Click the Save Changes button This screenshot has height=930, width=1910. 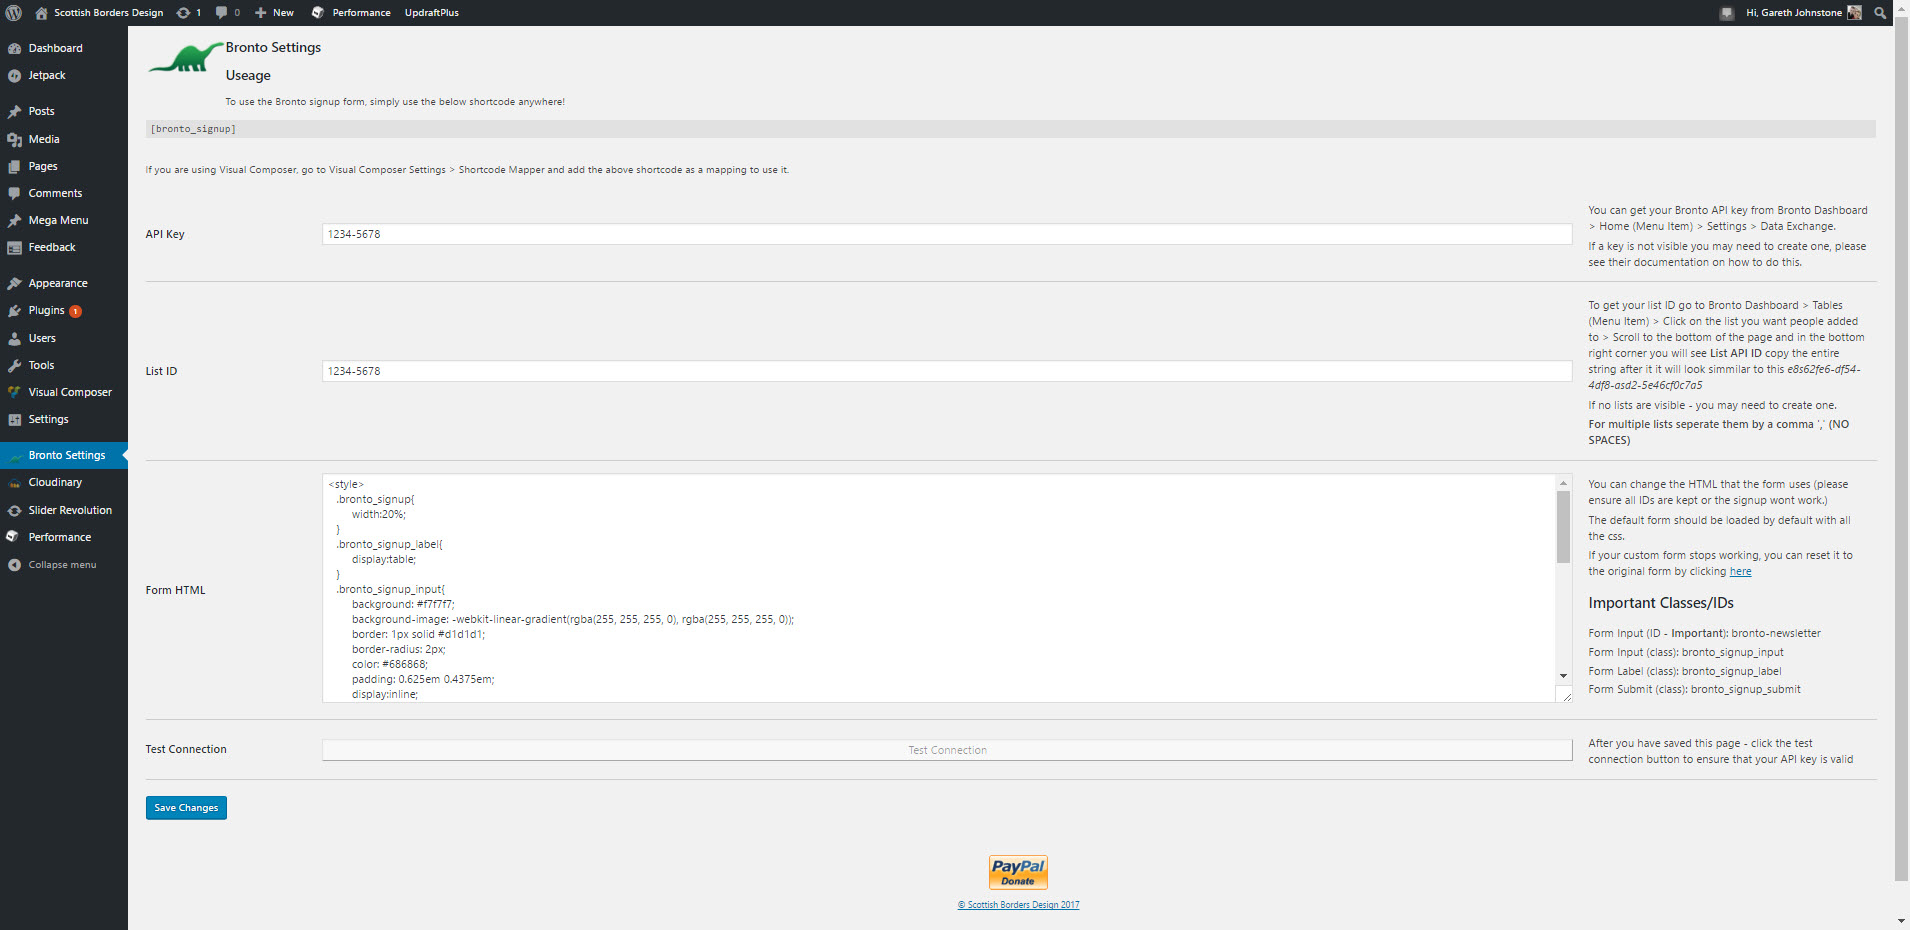[186, 808]
